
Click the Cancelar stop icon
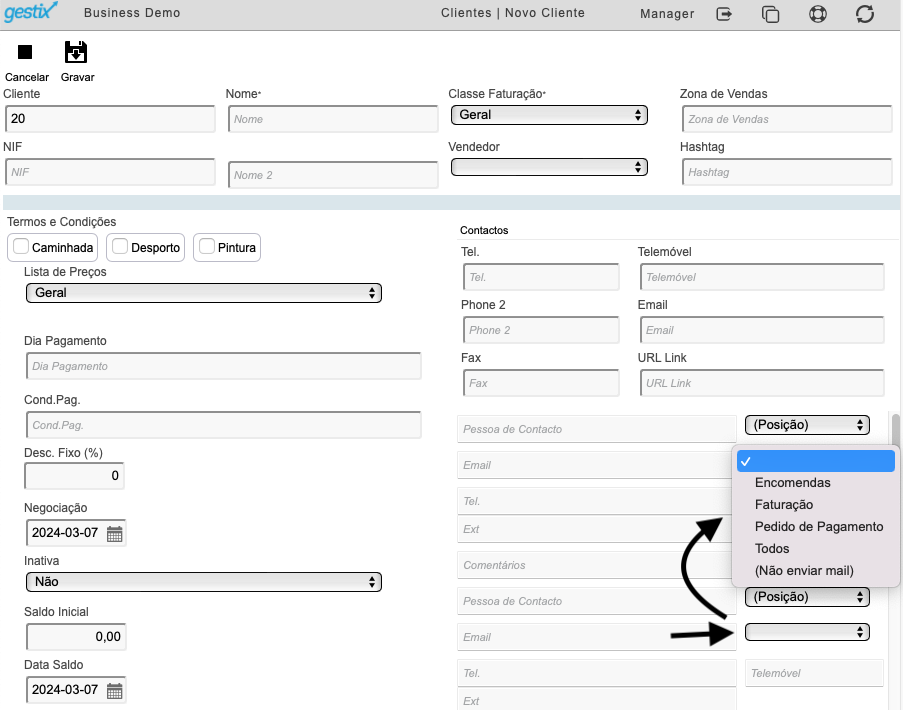(25, 52)
